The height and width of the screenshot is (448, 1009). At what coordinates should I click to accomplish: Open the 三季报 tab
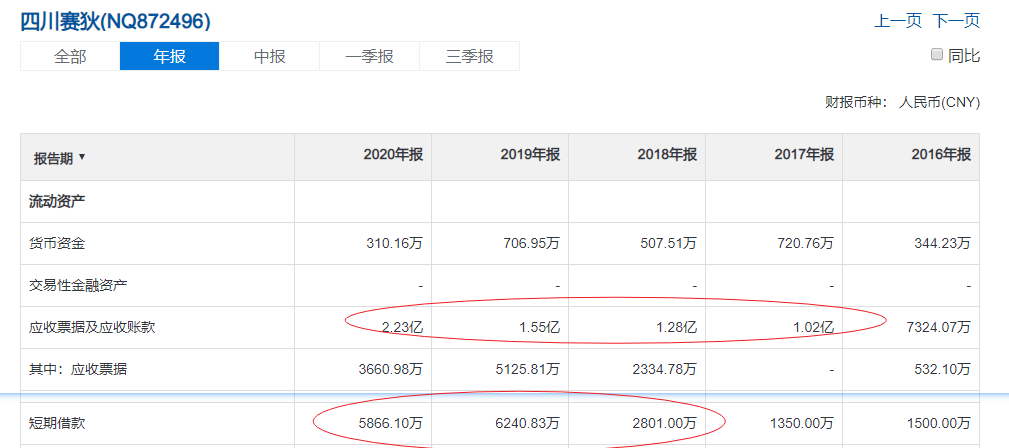coord(469,56)
